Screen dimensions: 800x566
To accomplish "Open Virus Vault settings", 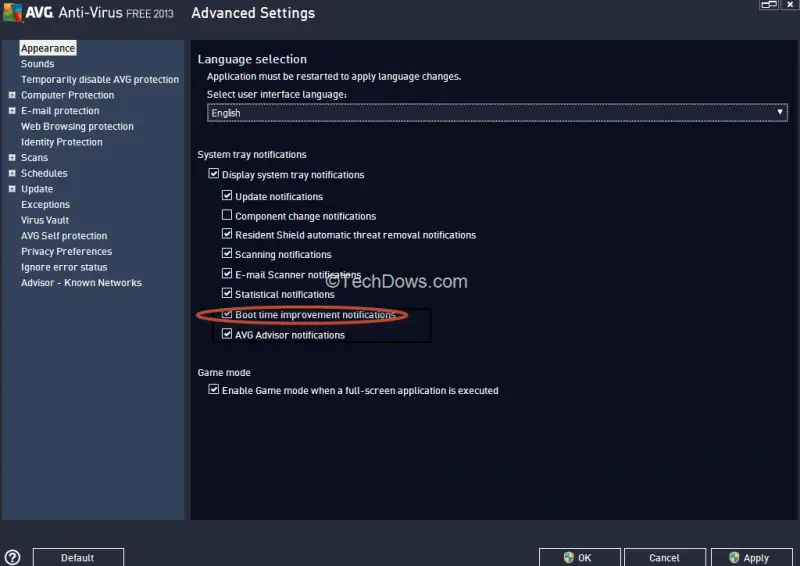I will click(45, 220).
